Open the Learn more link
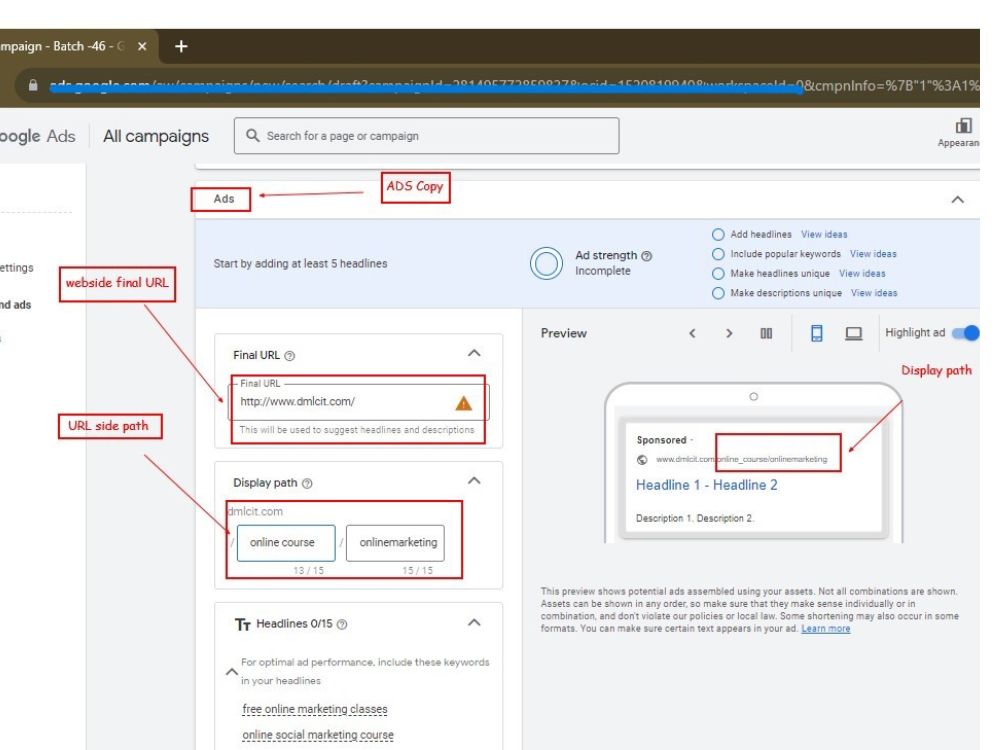 click(825, 629)
